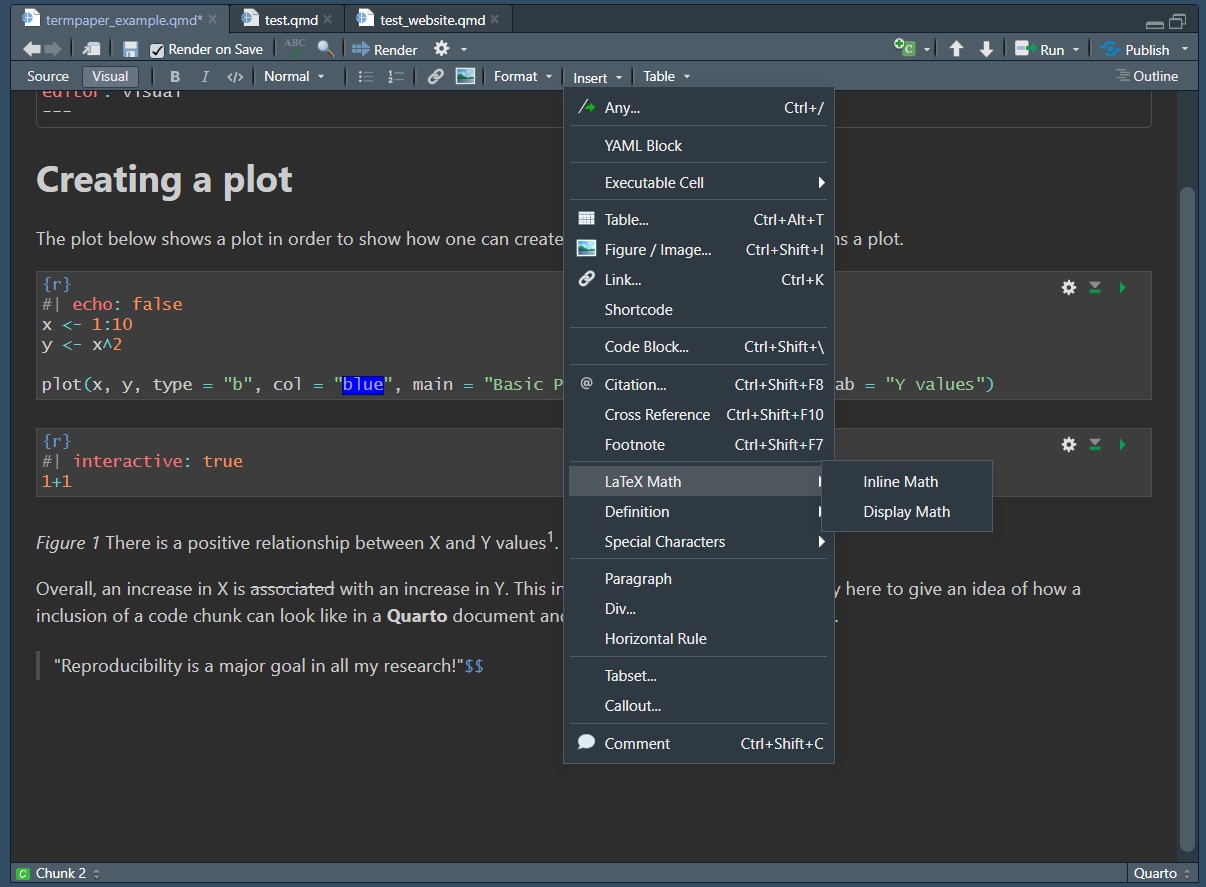Image resolution: width=1206 pixels, height=887 pixels.
Task: Click the find and replace magnifier icon
Action: [325, 48]
